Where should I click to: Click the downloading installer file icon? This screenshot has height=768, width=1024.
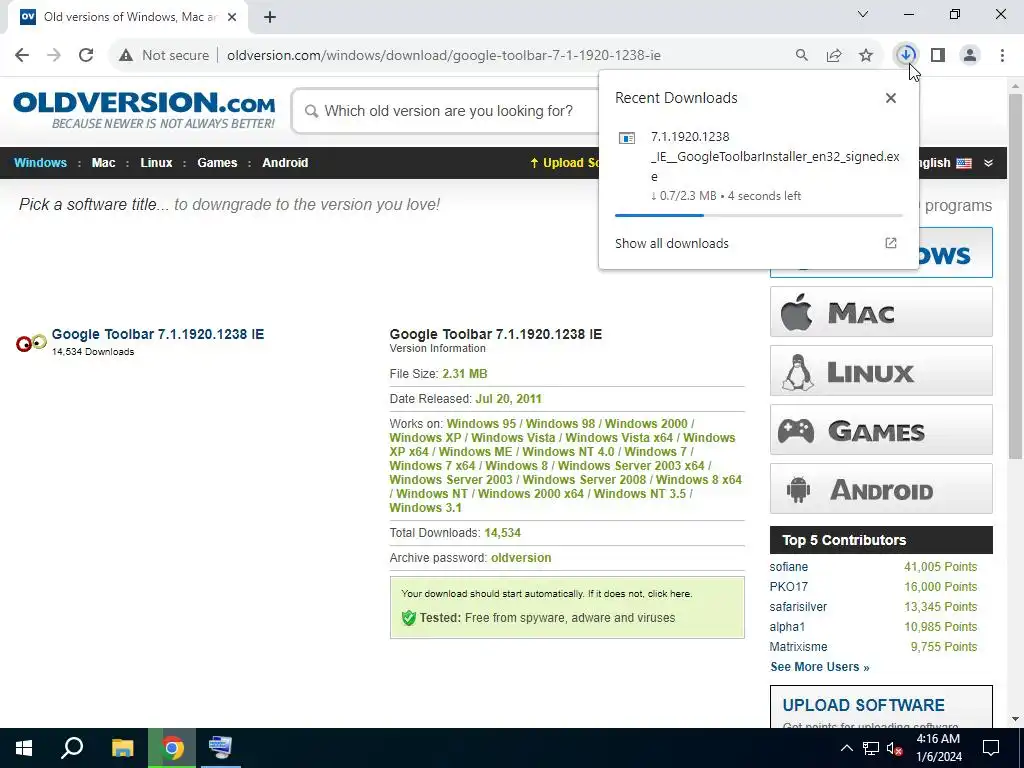click(x=627, y=138)
